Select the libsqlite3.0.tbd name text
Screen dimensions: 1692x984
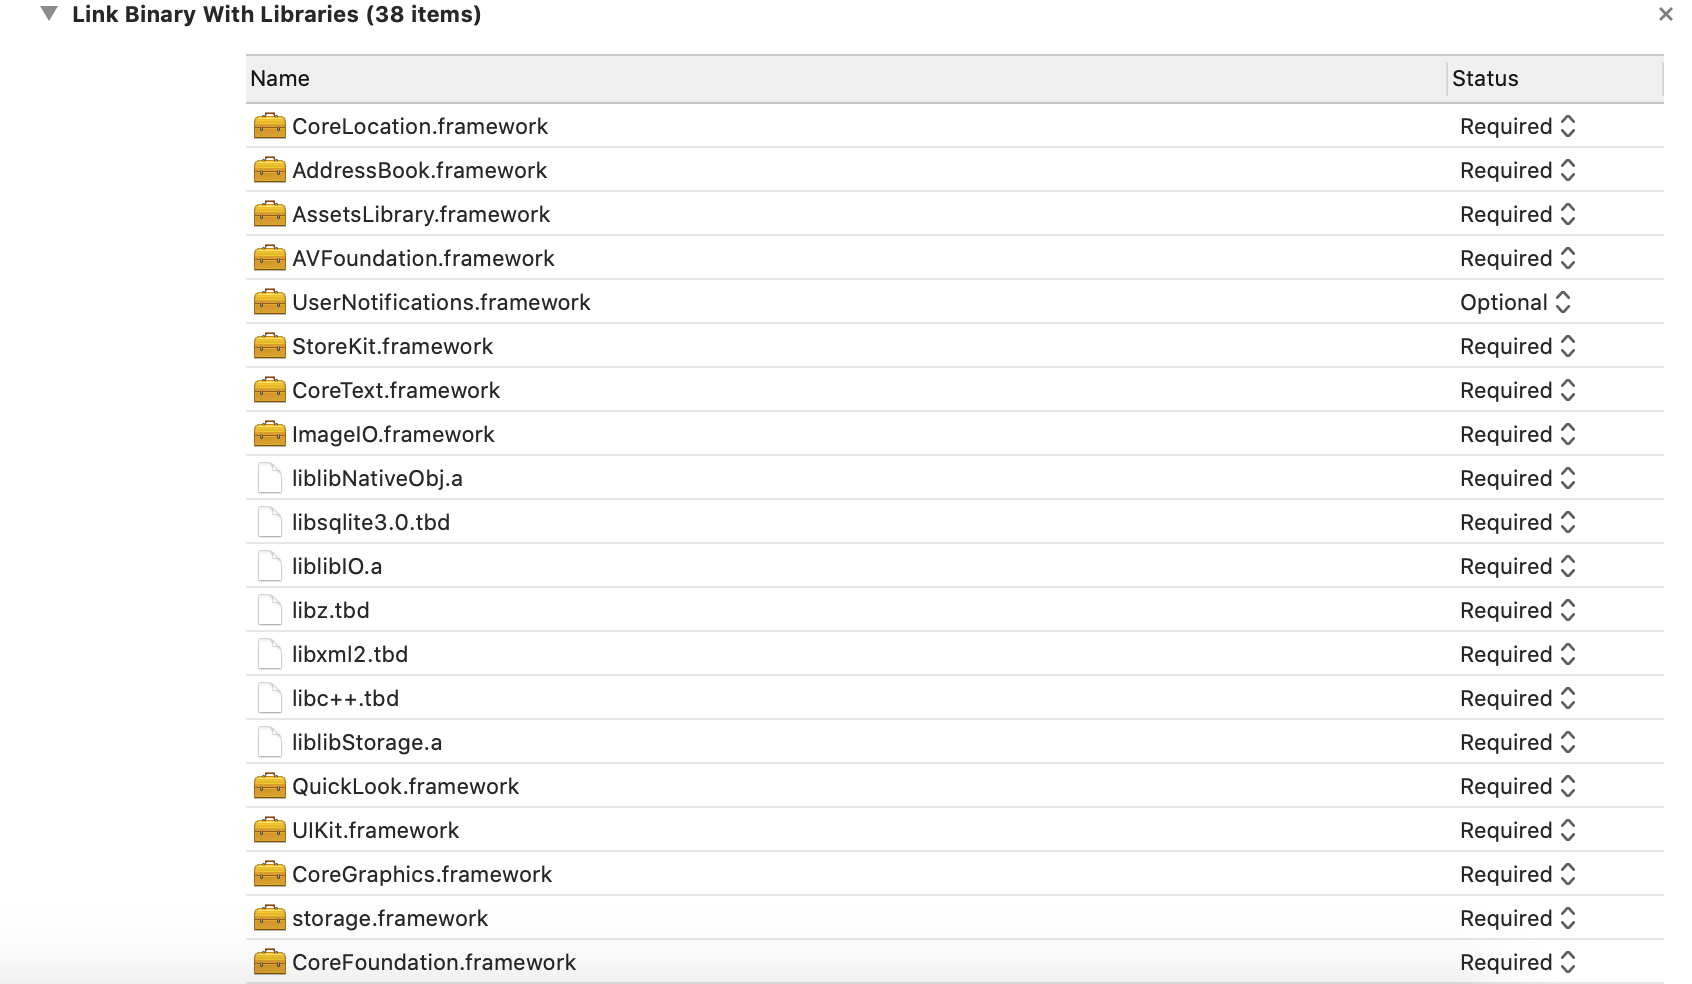point(371,522)
